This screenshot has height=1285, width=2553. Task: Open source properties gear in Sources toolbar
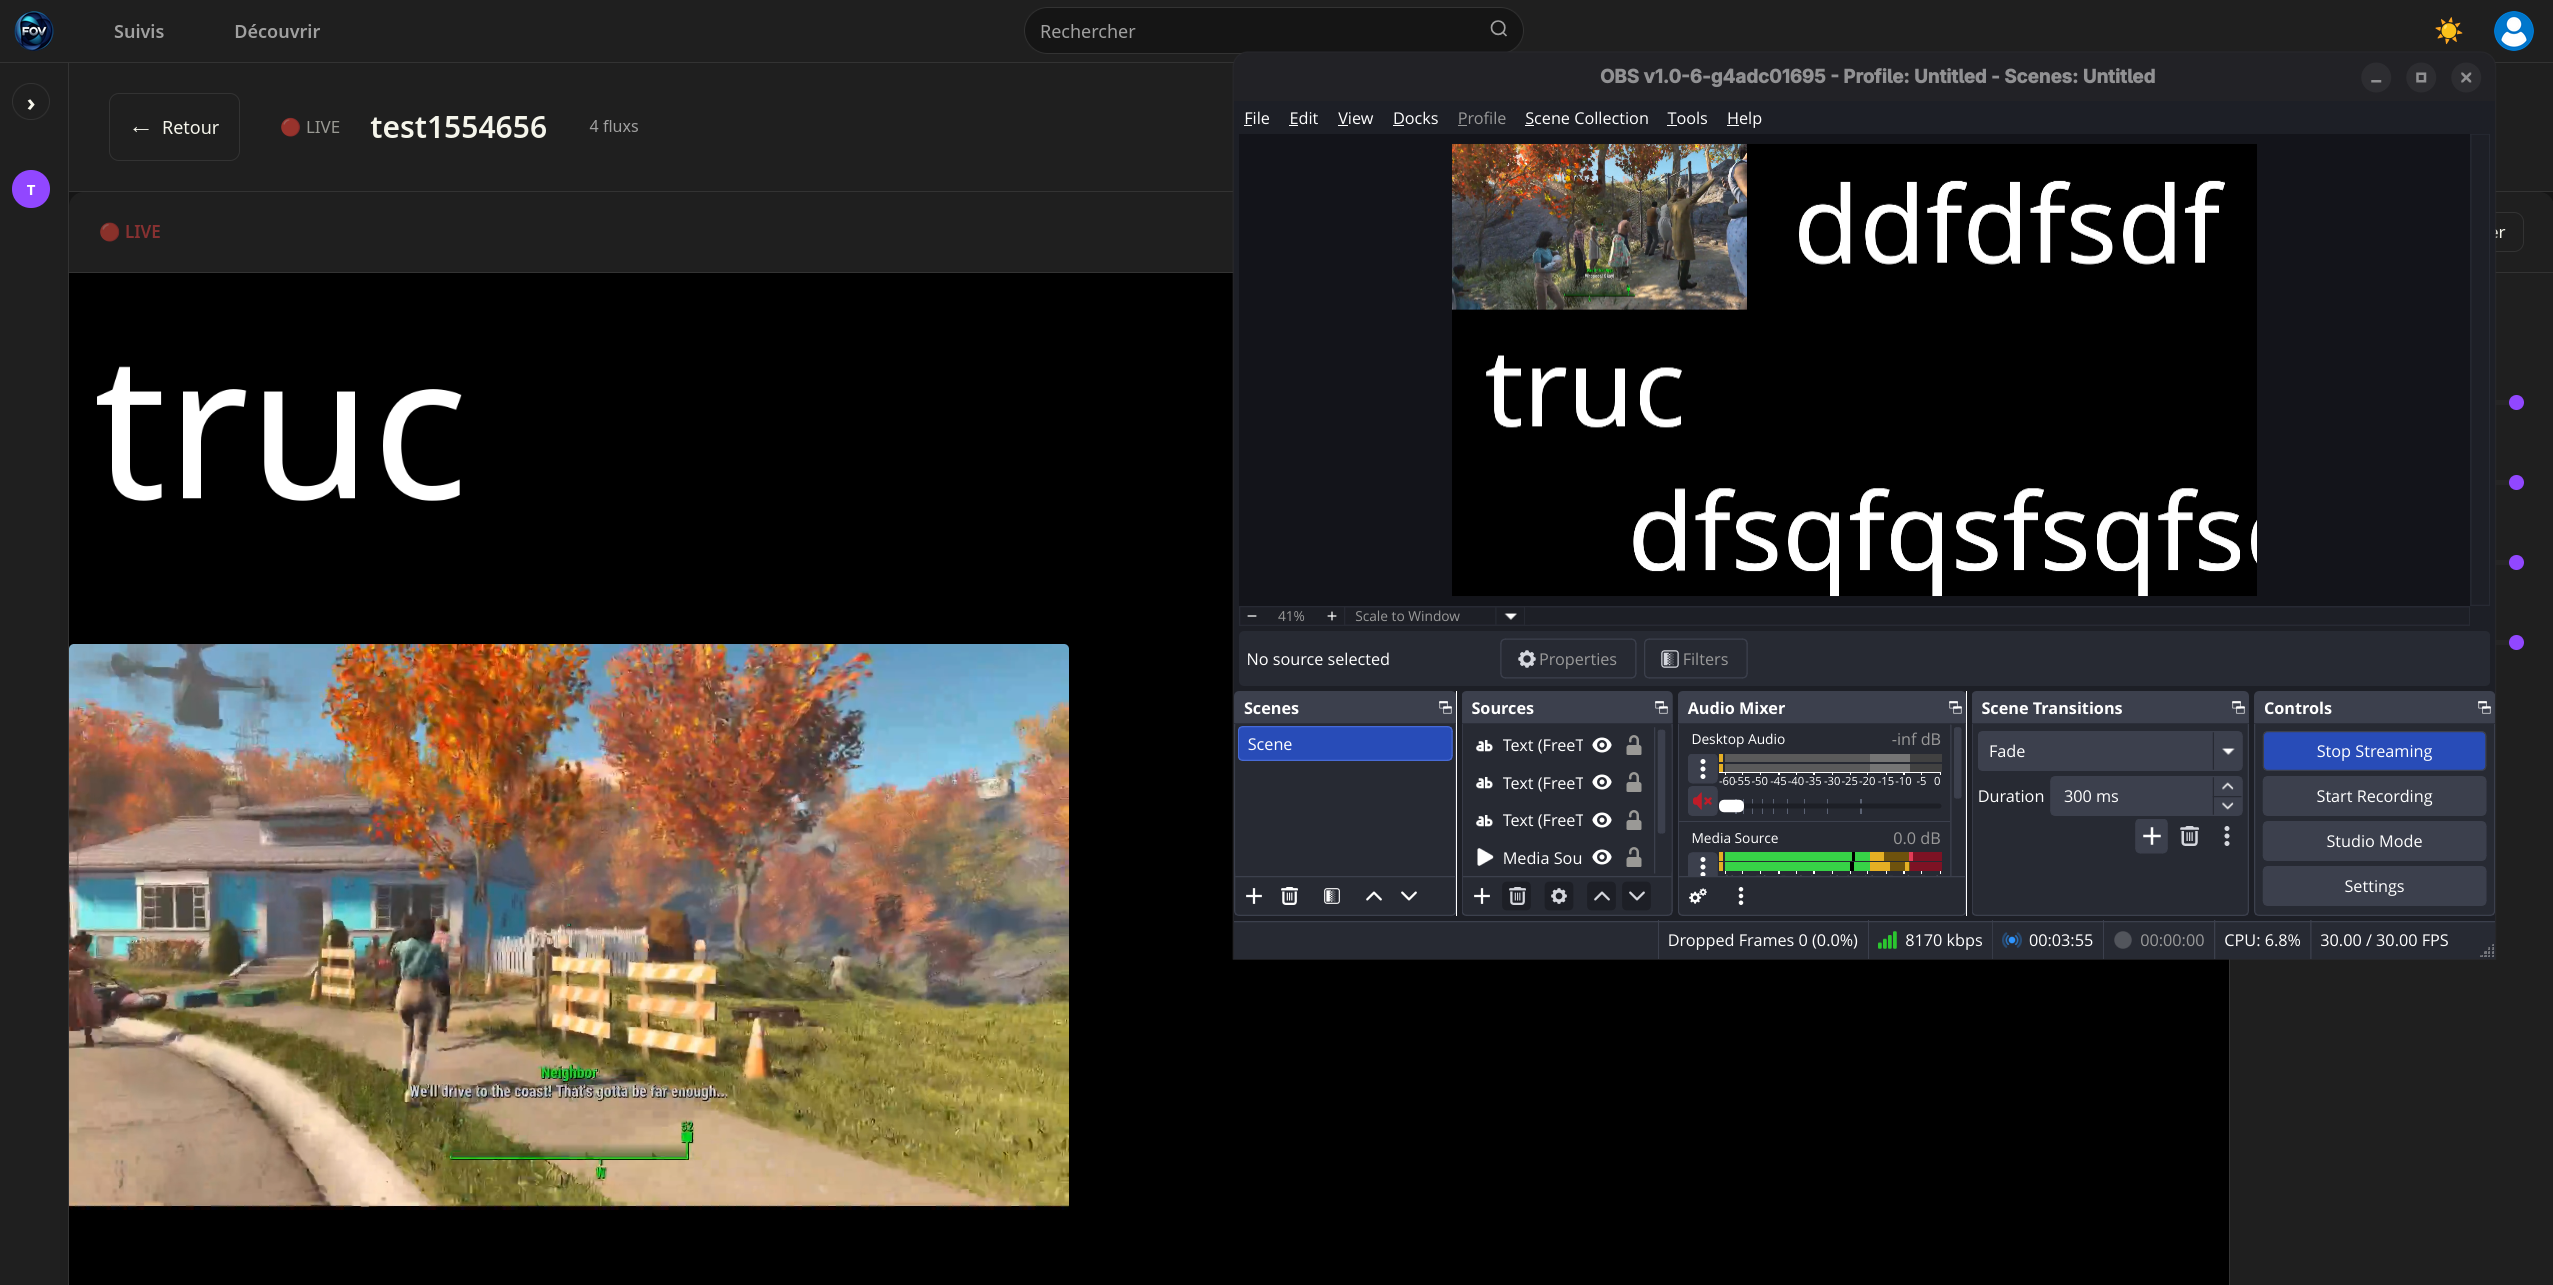1559,896
